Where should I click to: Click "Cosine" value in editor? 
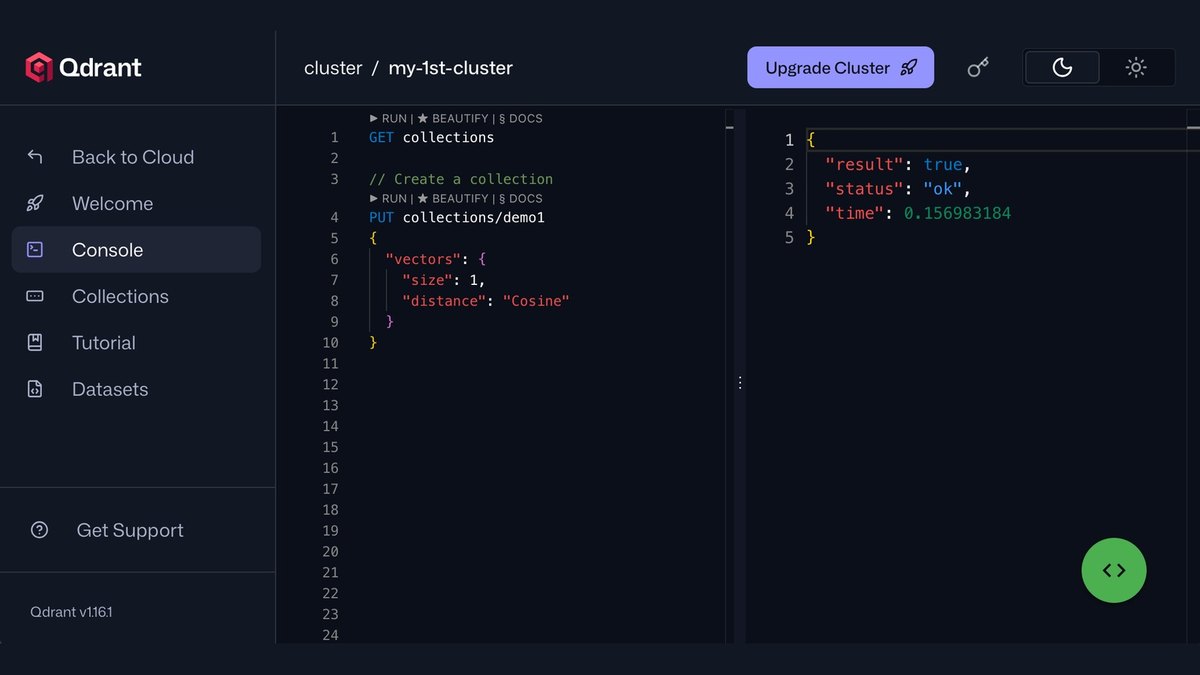(536, 301)
